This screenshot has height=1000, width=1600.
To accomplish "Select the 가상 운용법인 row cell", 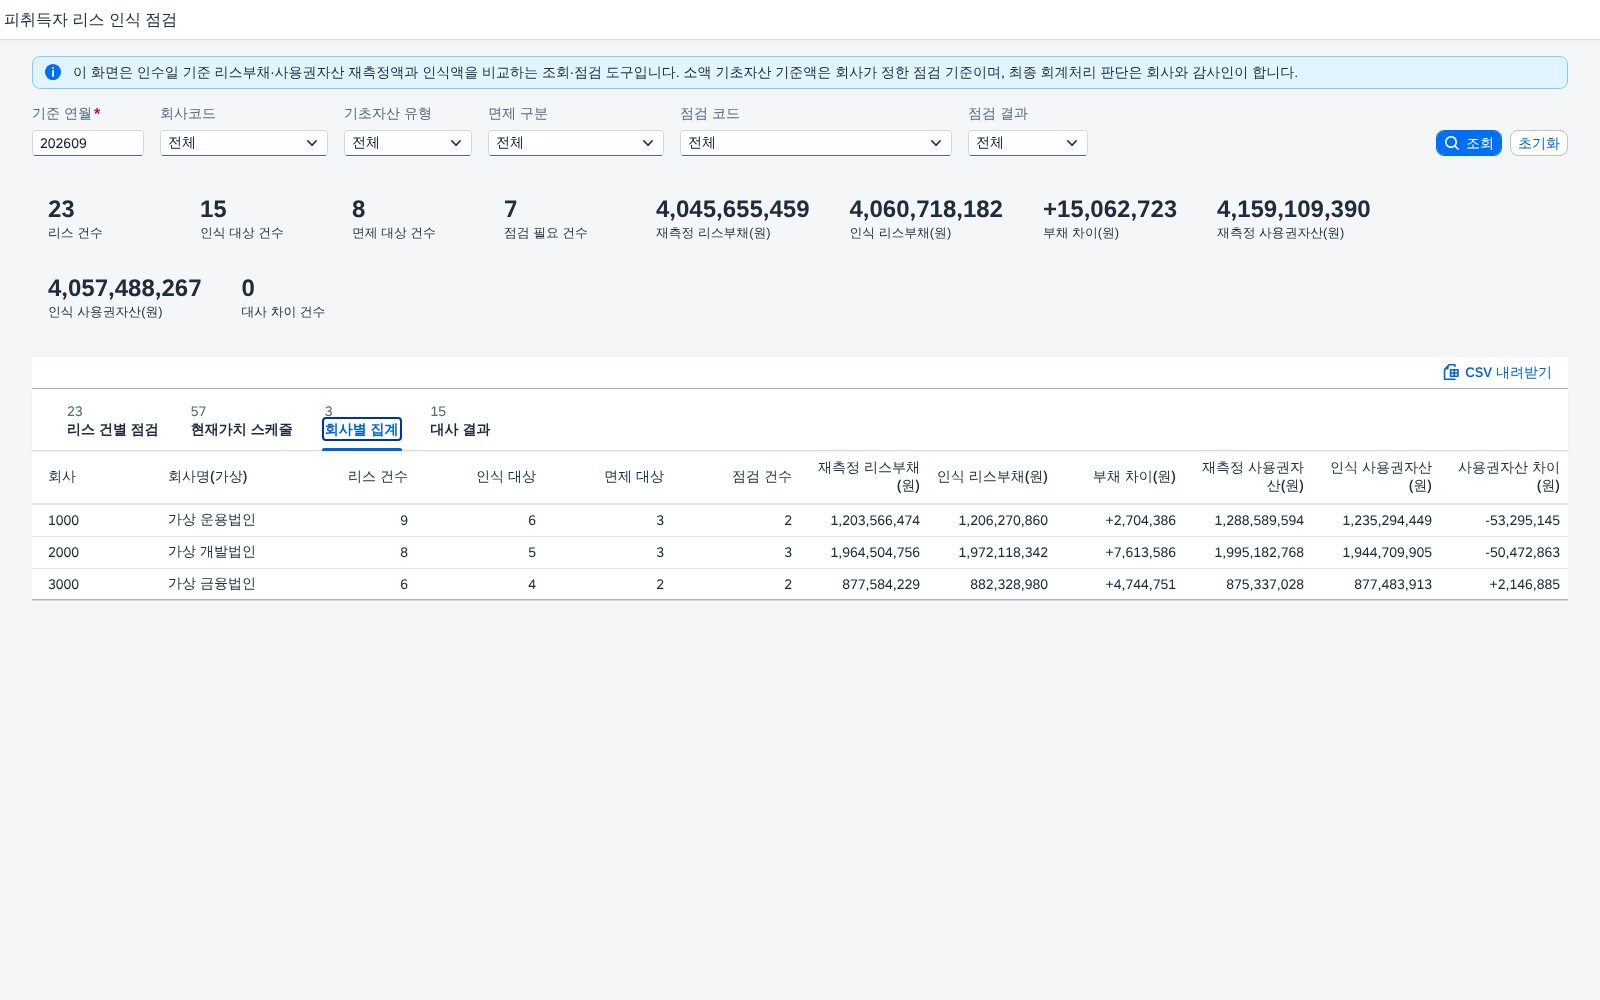I will click(212, 520).
